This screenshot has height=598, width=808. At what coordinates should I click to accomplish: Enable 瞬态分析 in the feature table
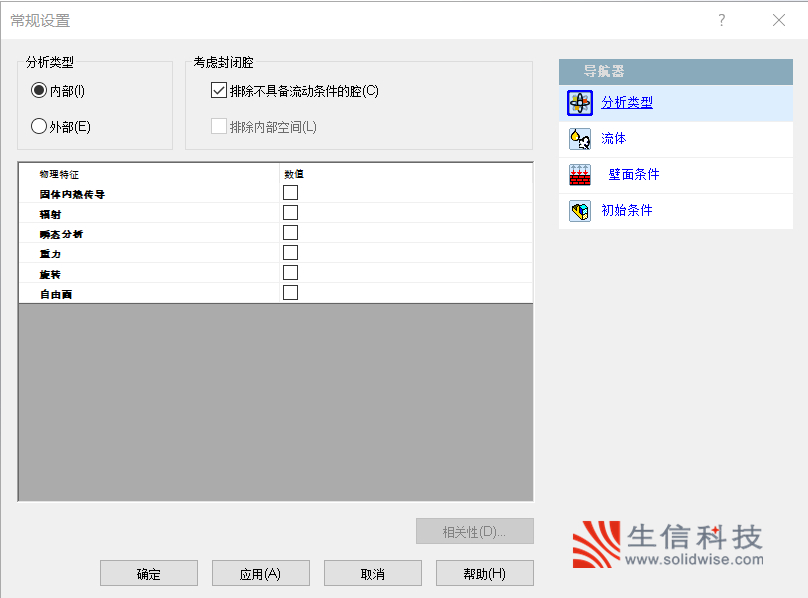pos(290,233)
